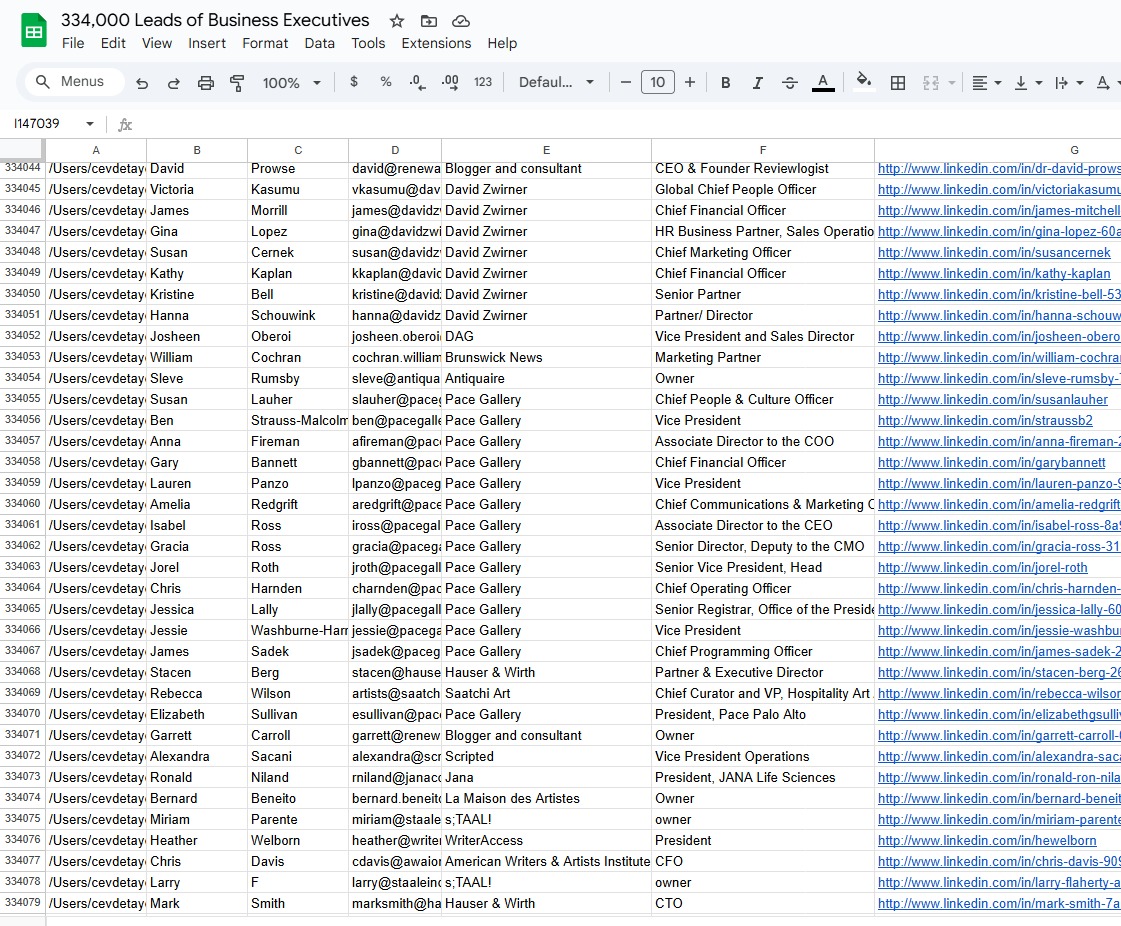Select the Saatchi Art cell
This screenshot has width=1121, height=926.
click(x=546, y=694)
